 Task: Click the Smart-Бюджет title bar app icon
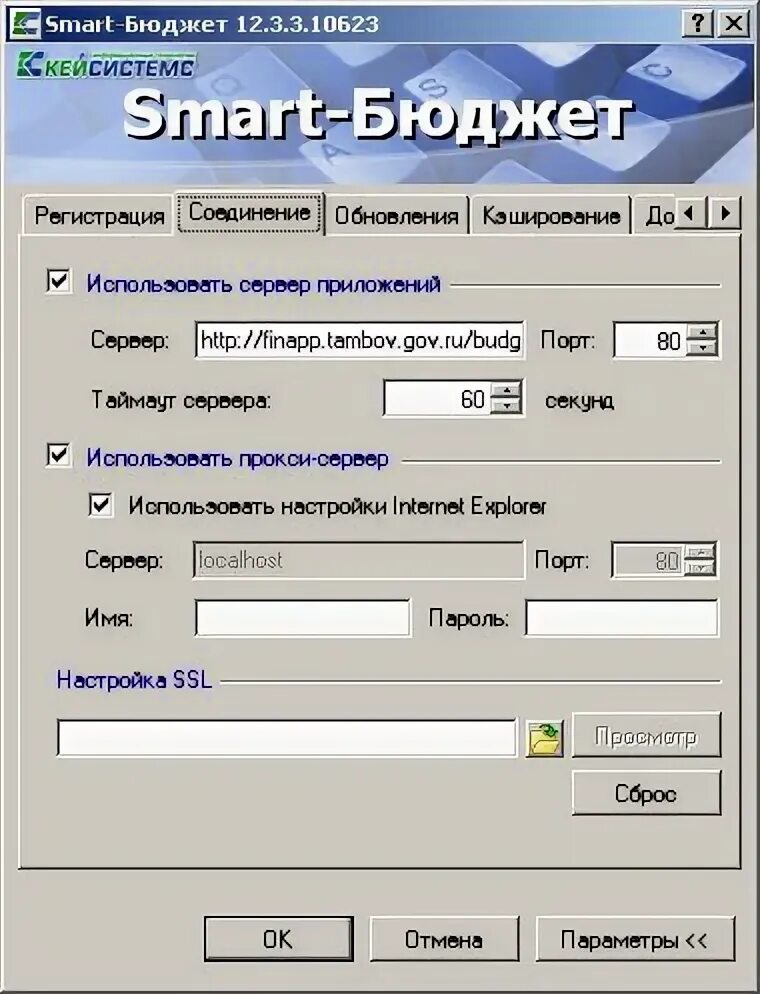click(x=25, y=24)
